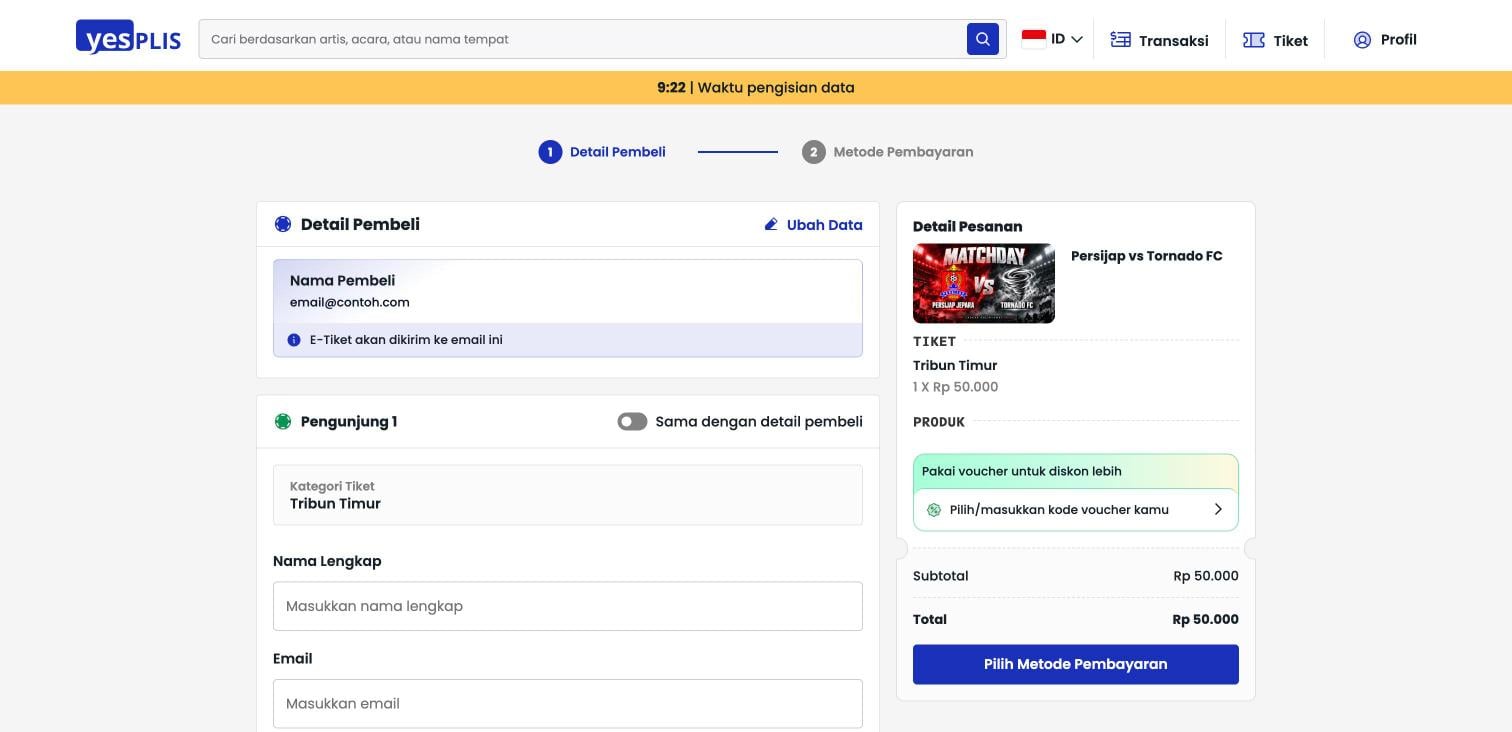Toggle Sama dengan detail pembeli switch
This screenshot has height=732, width=1512.
632,422
